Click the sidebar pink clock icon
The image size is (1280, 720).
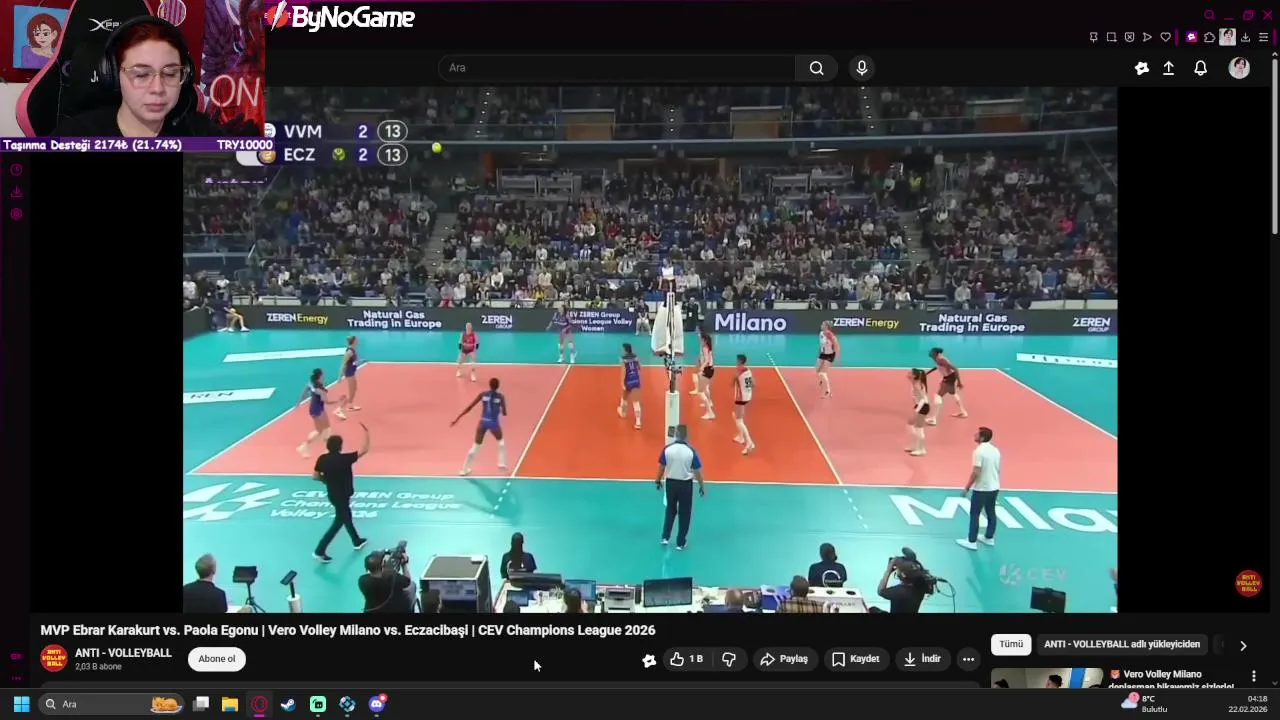[16, 170]
